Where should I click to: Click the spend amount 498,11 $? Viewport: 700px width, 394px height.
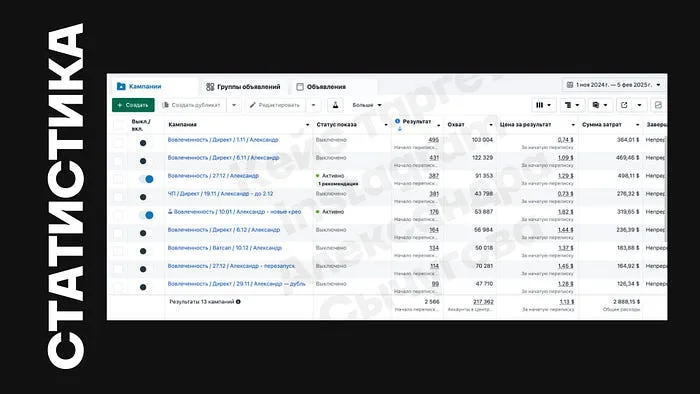tap(628, 176)
